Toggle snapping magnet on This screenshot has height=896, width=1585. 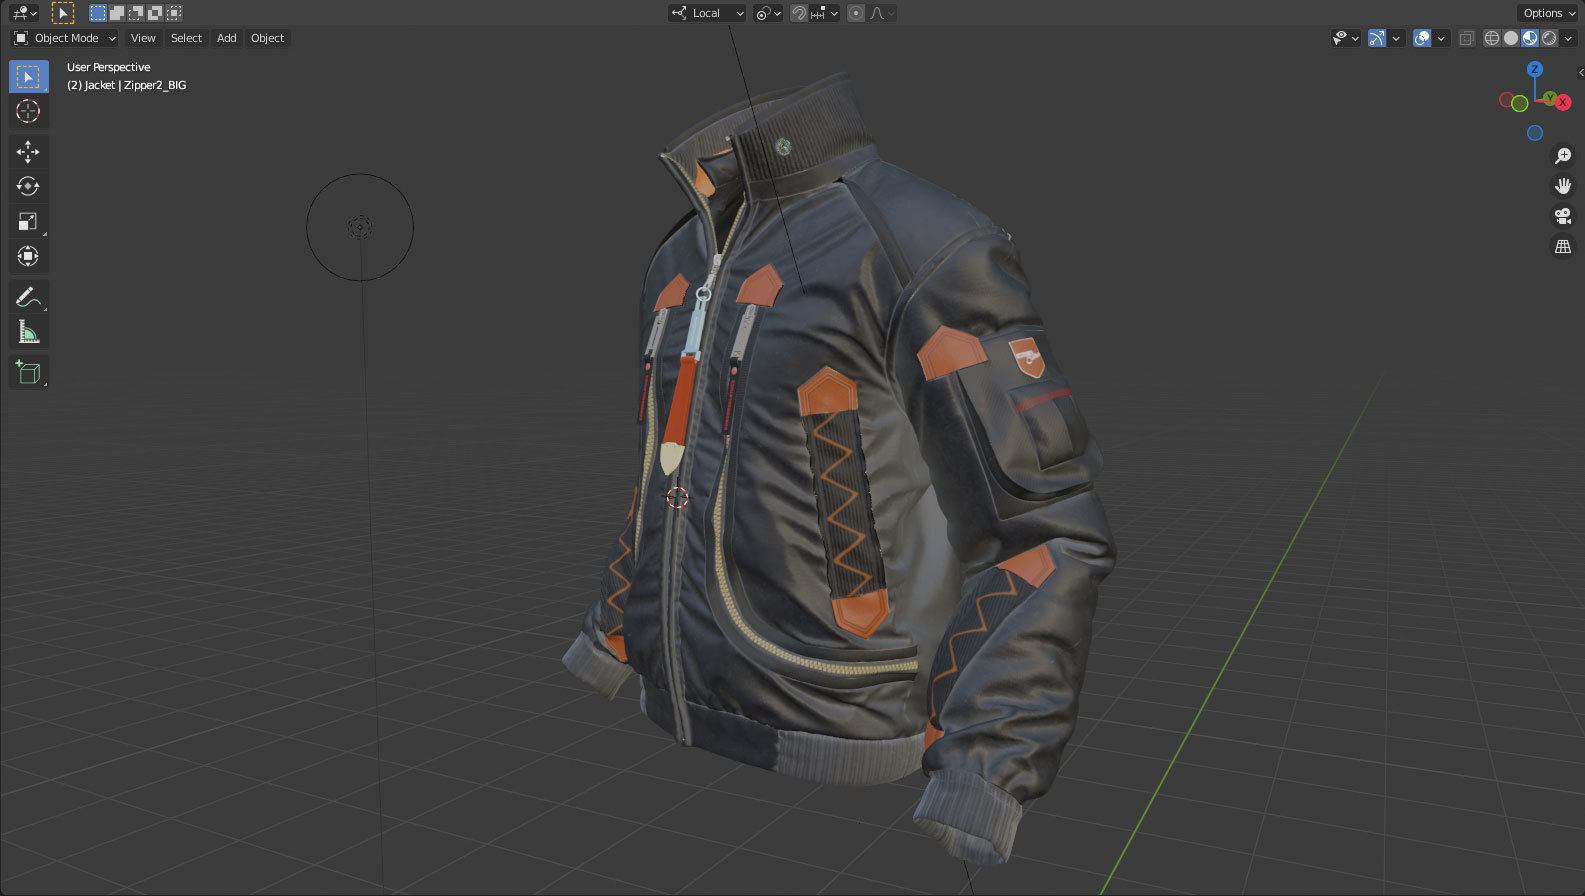coord(799,13)
